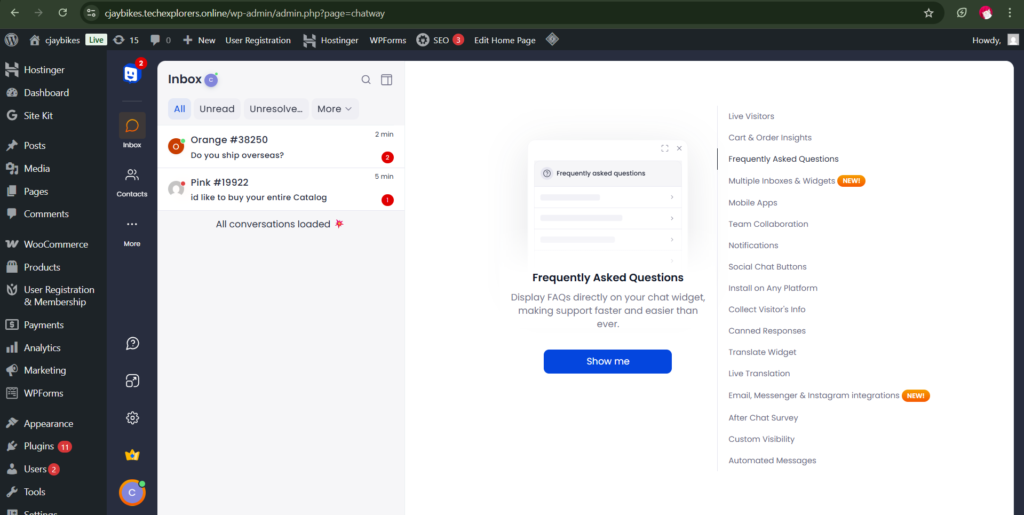Open the help chat bubble icon
Image resolution: width=1024 pixels, height=515 pixels.
(x=132, y=343)
